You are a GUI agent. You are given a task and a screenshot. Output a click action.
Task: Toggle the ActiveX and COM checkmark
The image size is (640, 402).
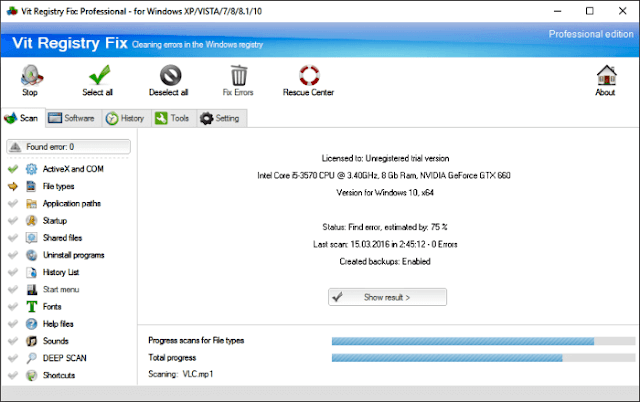(13, 169)
